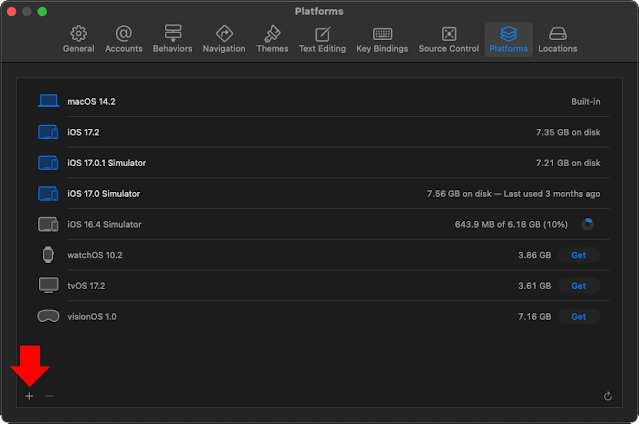Open the Locations tab

point(557,40)
